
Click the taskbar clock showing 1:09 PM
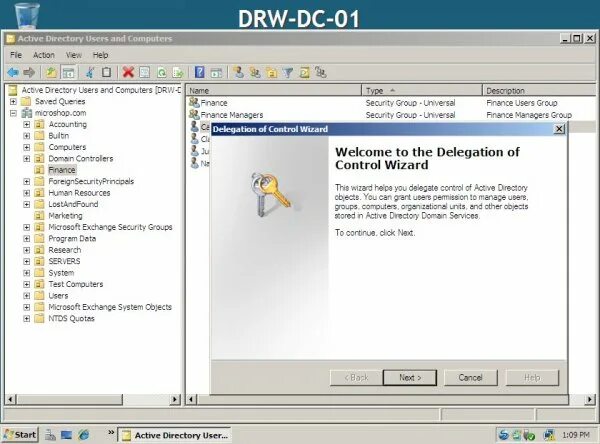click(x=576, y=435)
